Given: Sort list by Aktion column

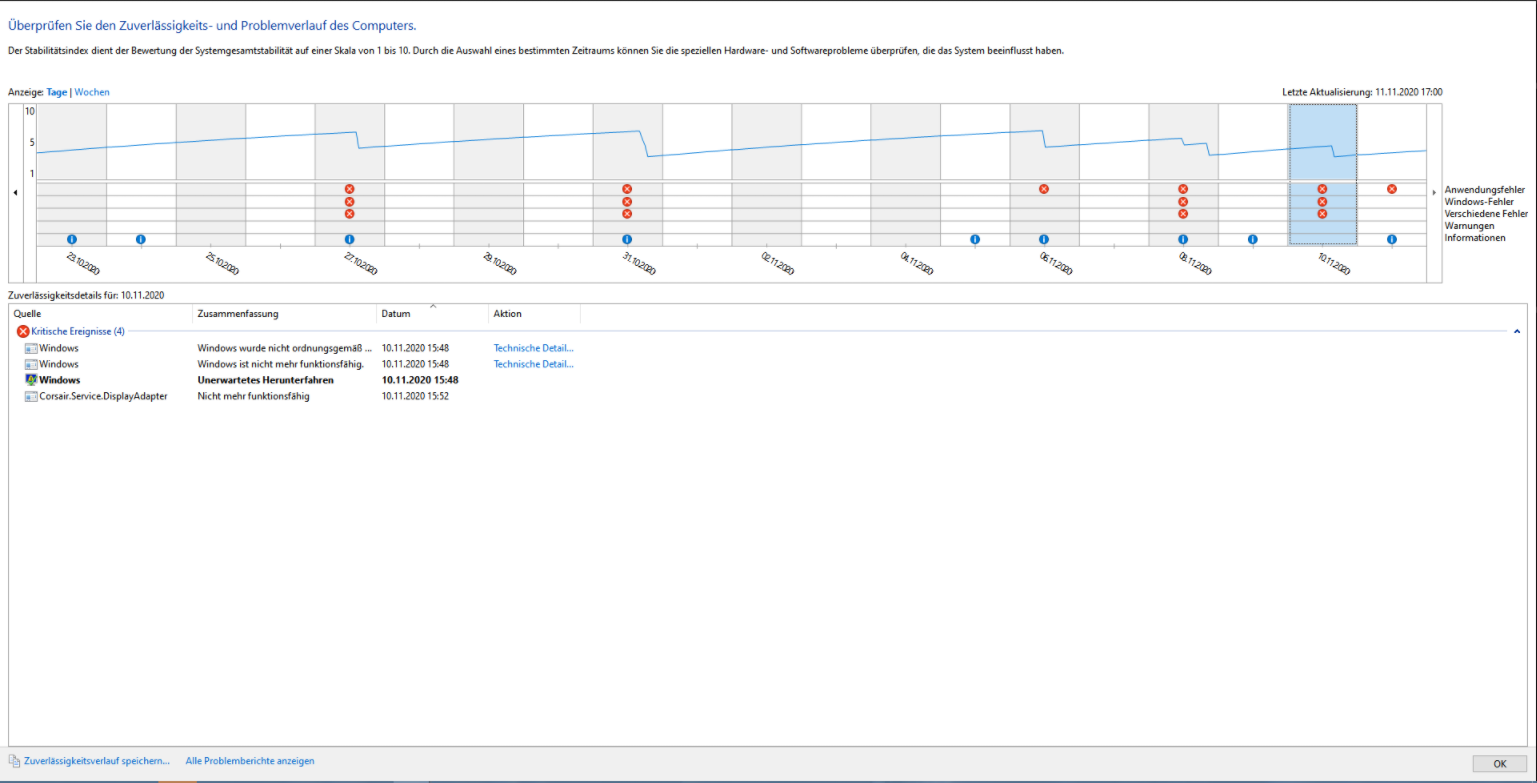Looking at the screenshot, I should (x=535, y=314).
